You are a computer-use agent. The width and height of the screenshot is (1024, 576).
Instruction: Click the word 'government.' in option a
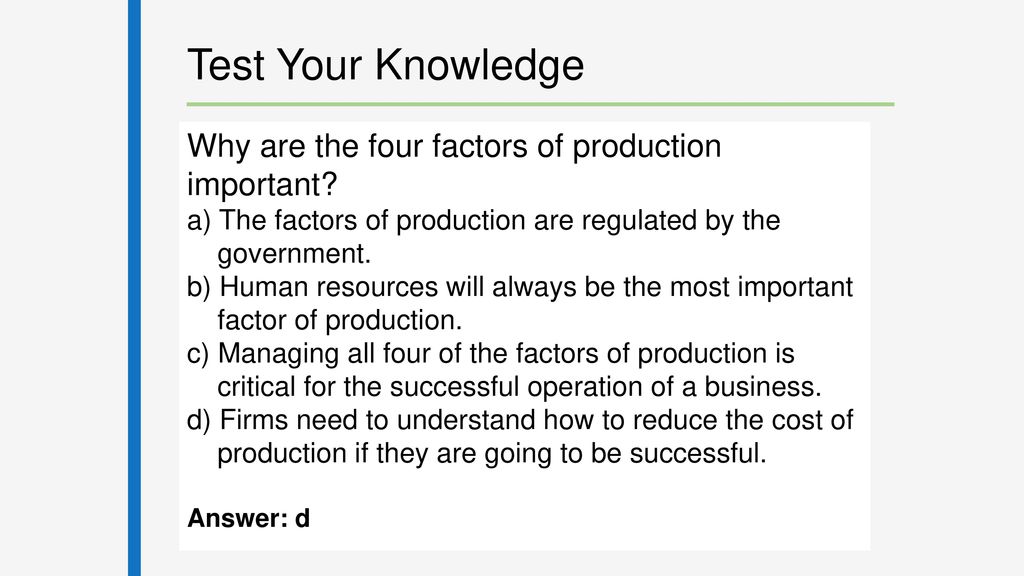pyautogui.click(x=294, y=255)
